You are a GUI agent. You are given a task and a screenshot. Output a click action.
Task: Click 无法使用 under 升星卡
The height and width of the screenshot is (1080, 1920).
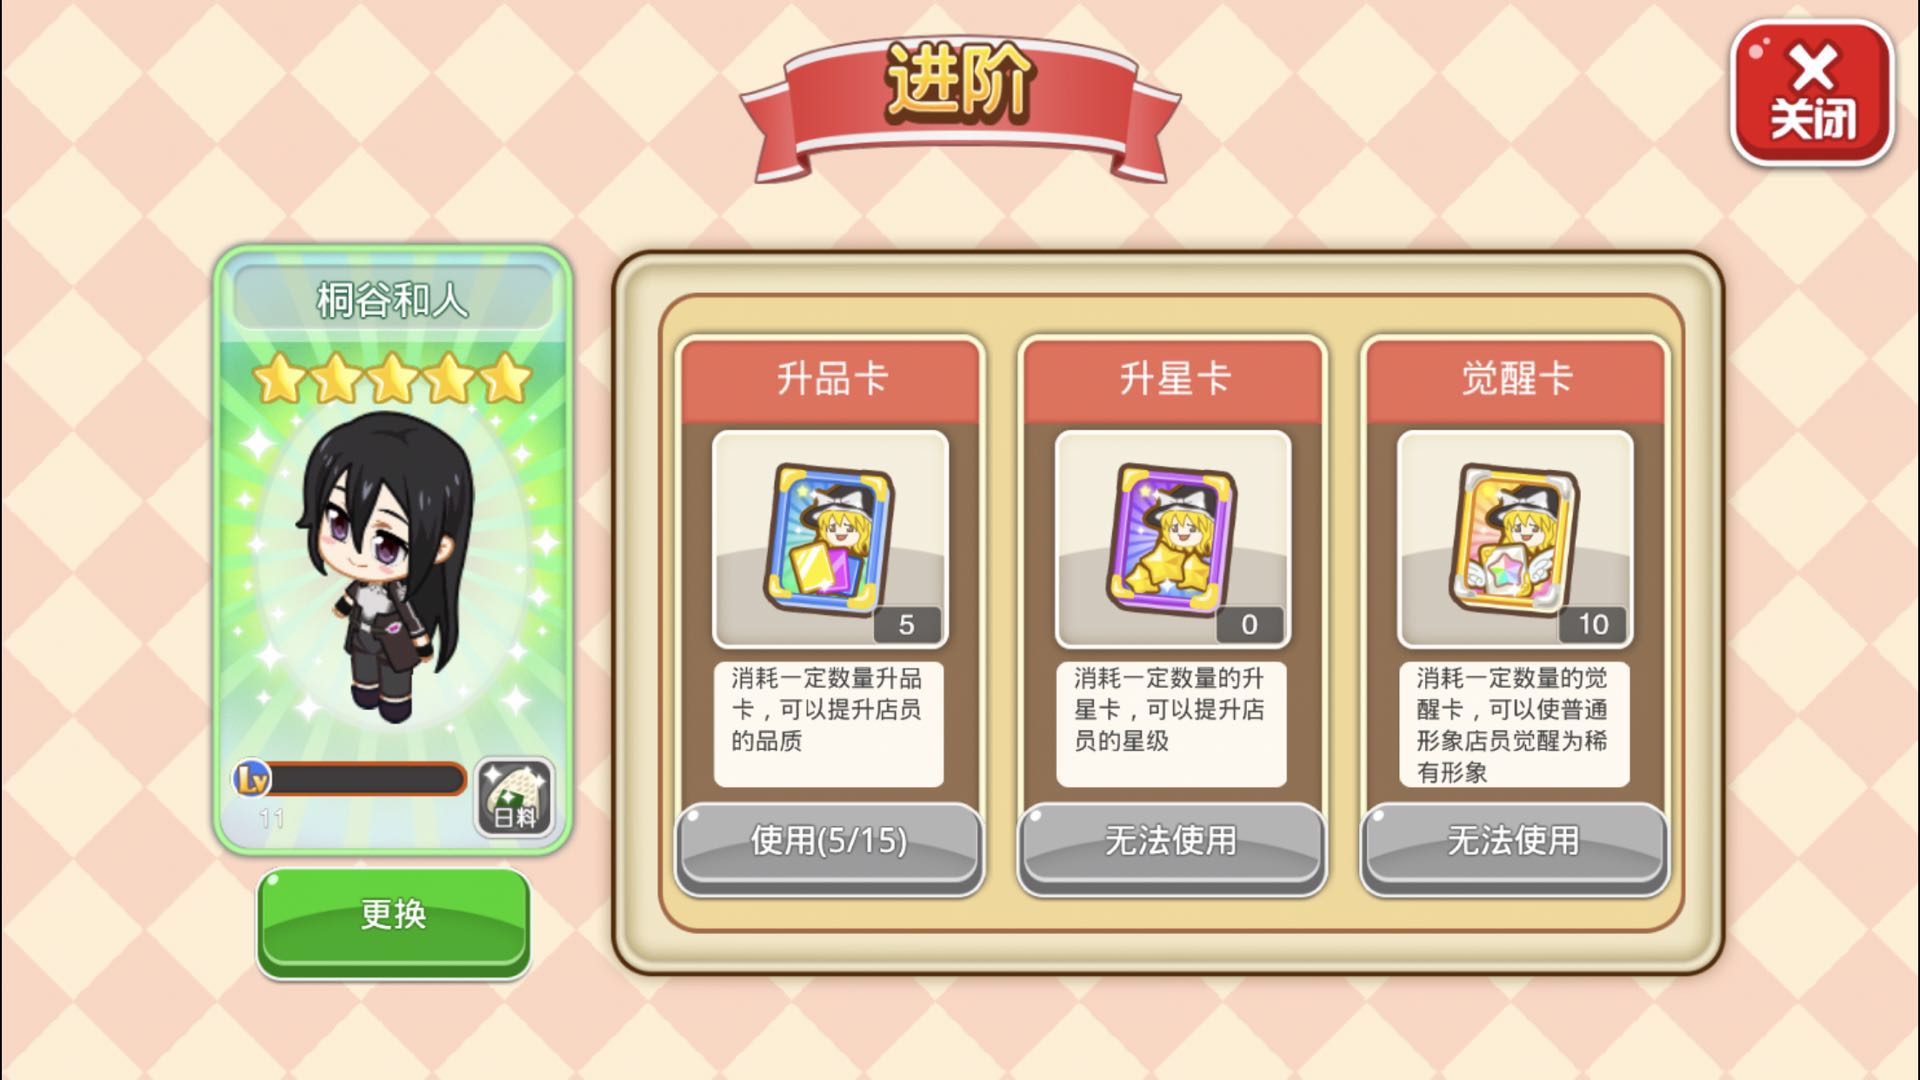tap(1172, 843)
